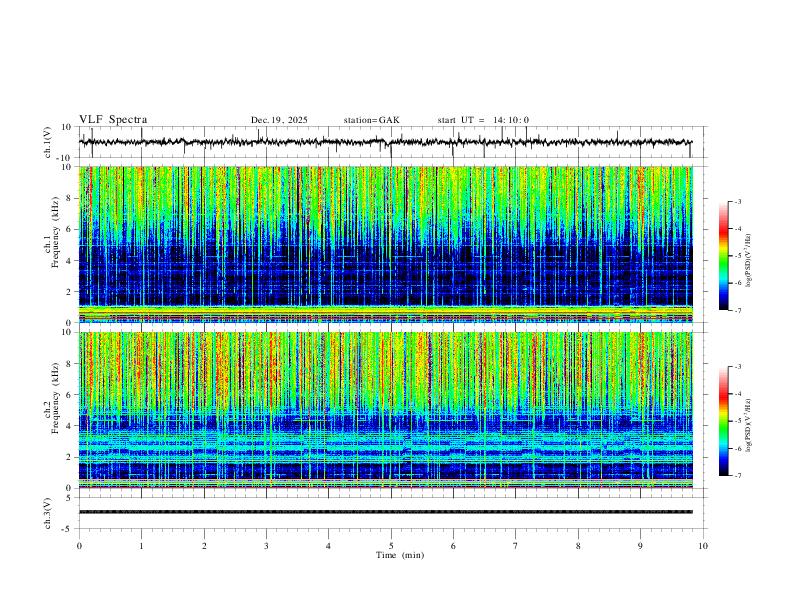The width and height of the screenshot is (792, 612).
Task: Click the ch.1 voltage waveform trace
Action: tap(386, 142)
